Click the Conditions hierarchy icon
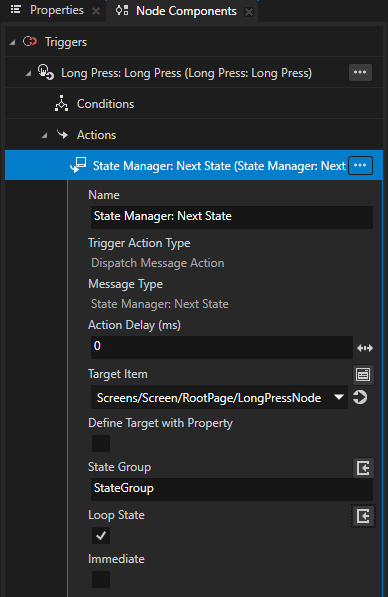The height and width of the screenshot is (597, 388). [61, 103]
